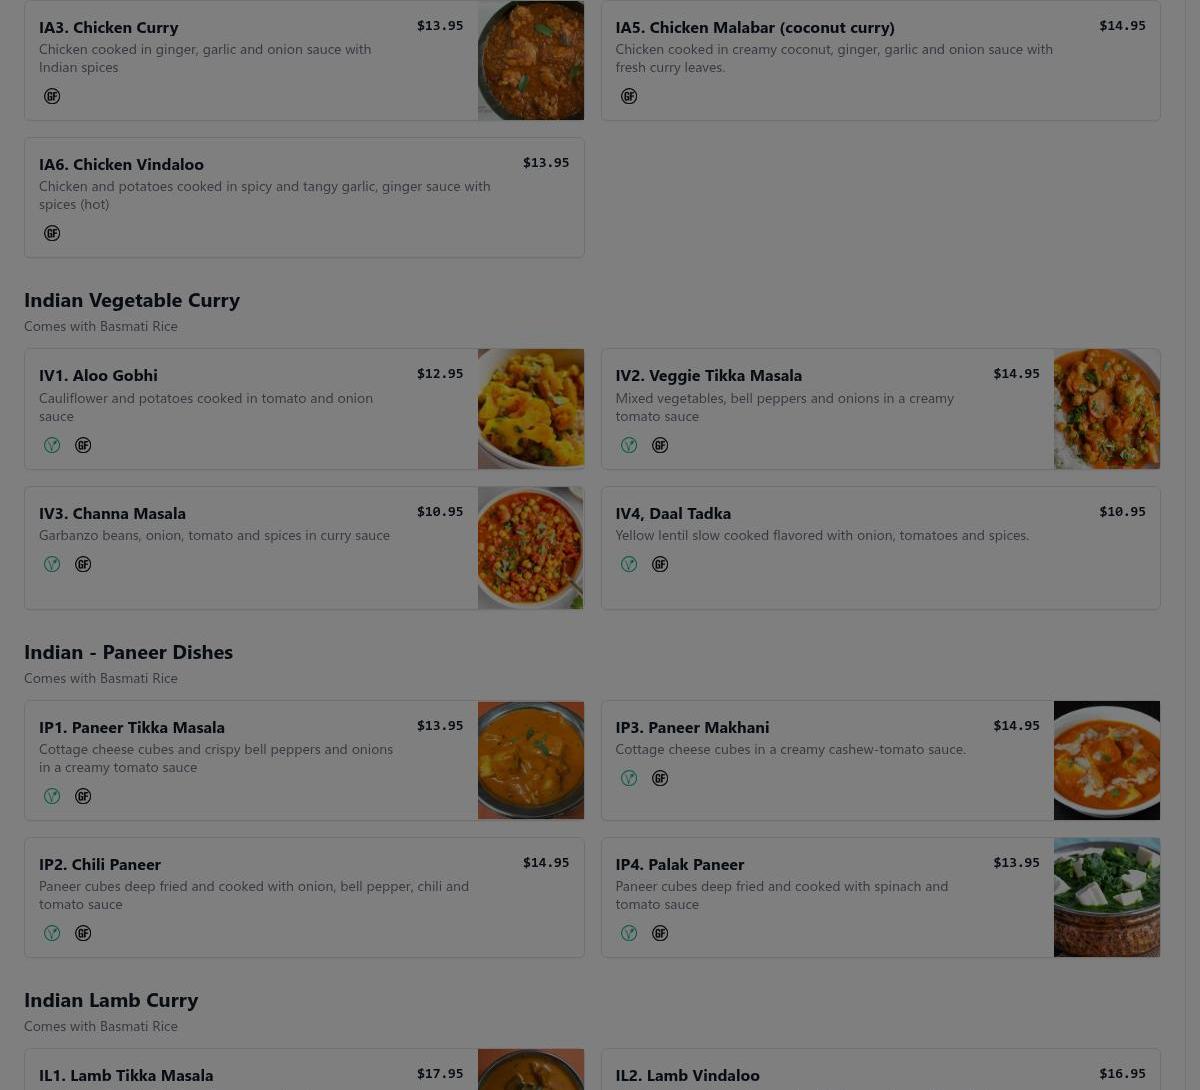Select the IP2. Chili Paneer item
This screenshot has height=1090, width=1200.
[x=304, y=897]
